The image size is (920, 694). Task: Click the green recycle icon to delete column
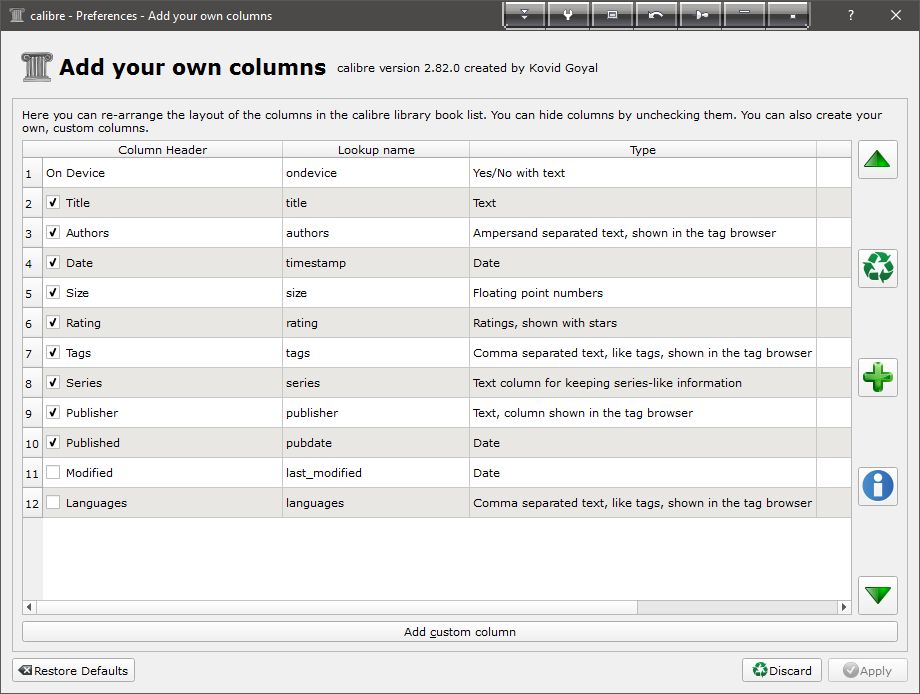[x=877, y=268]
